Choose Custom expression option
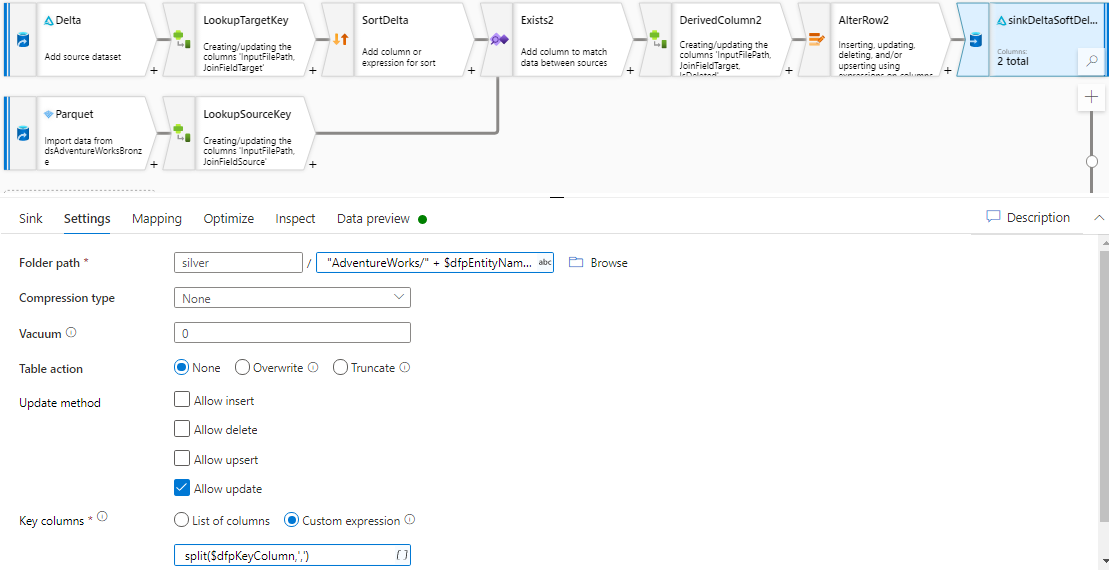 point(291,520)
